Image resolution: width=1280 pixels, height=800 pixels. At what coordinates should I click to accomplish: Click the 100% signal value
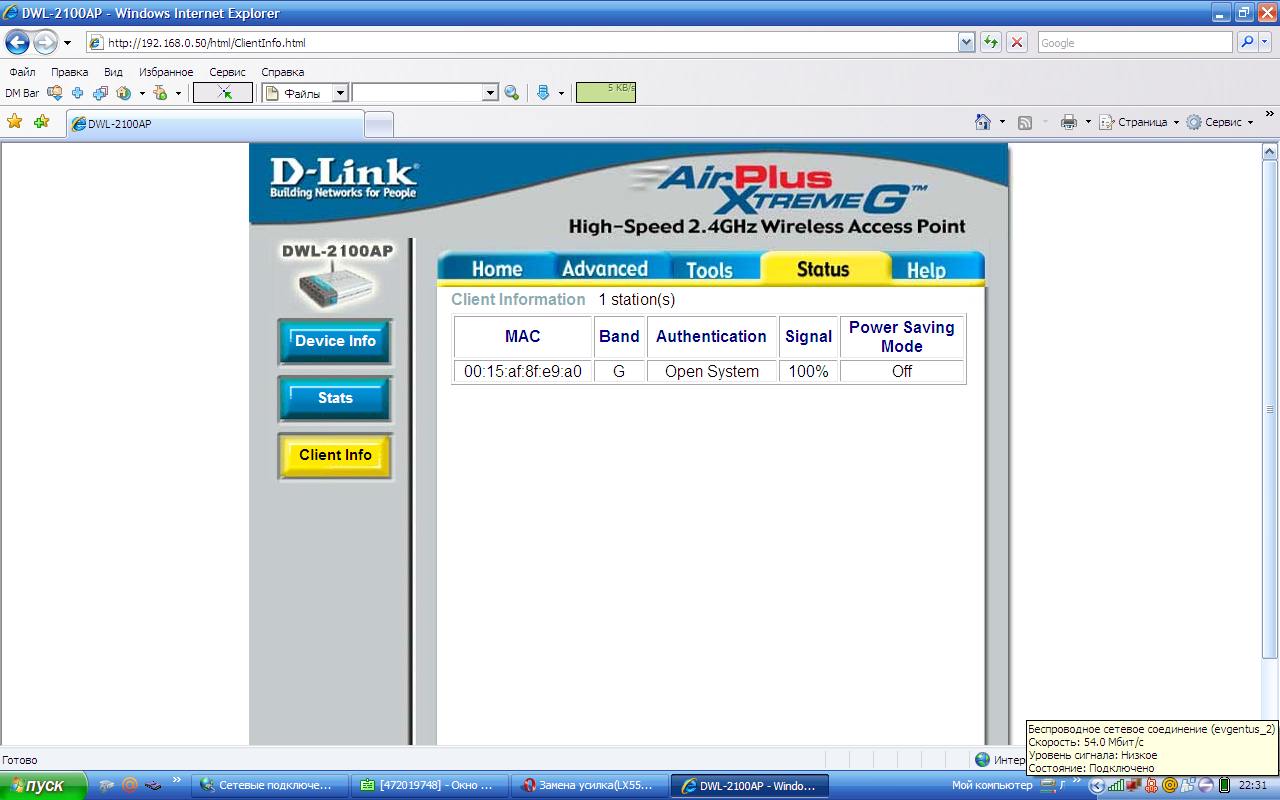808,371
